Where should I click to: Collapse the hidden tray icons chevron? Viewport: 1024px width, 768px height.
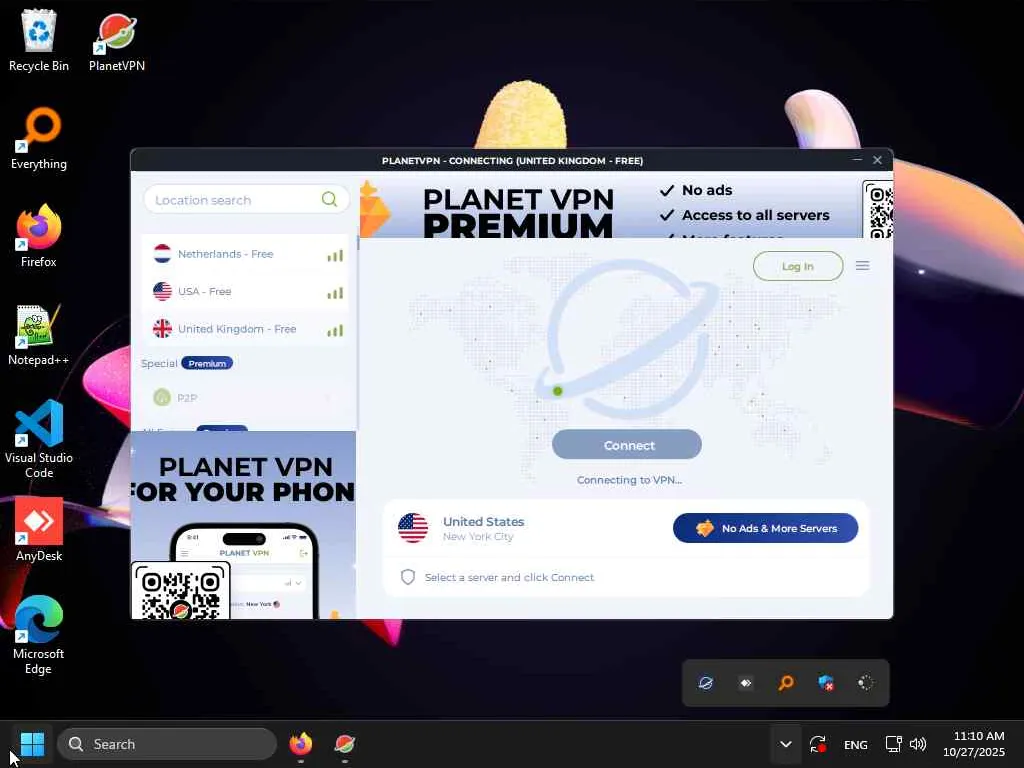click(786, 744)
